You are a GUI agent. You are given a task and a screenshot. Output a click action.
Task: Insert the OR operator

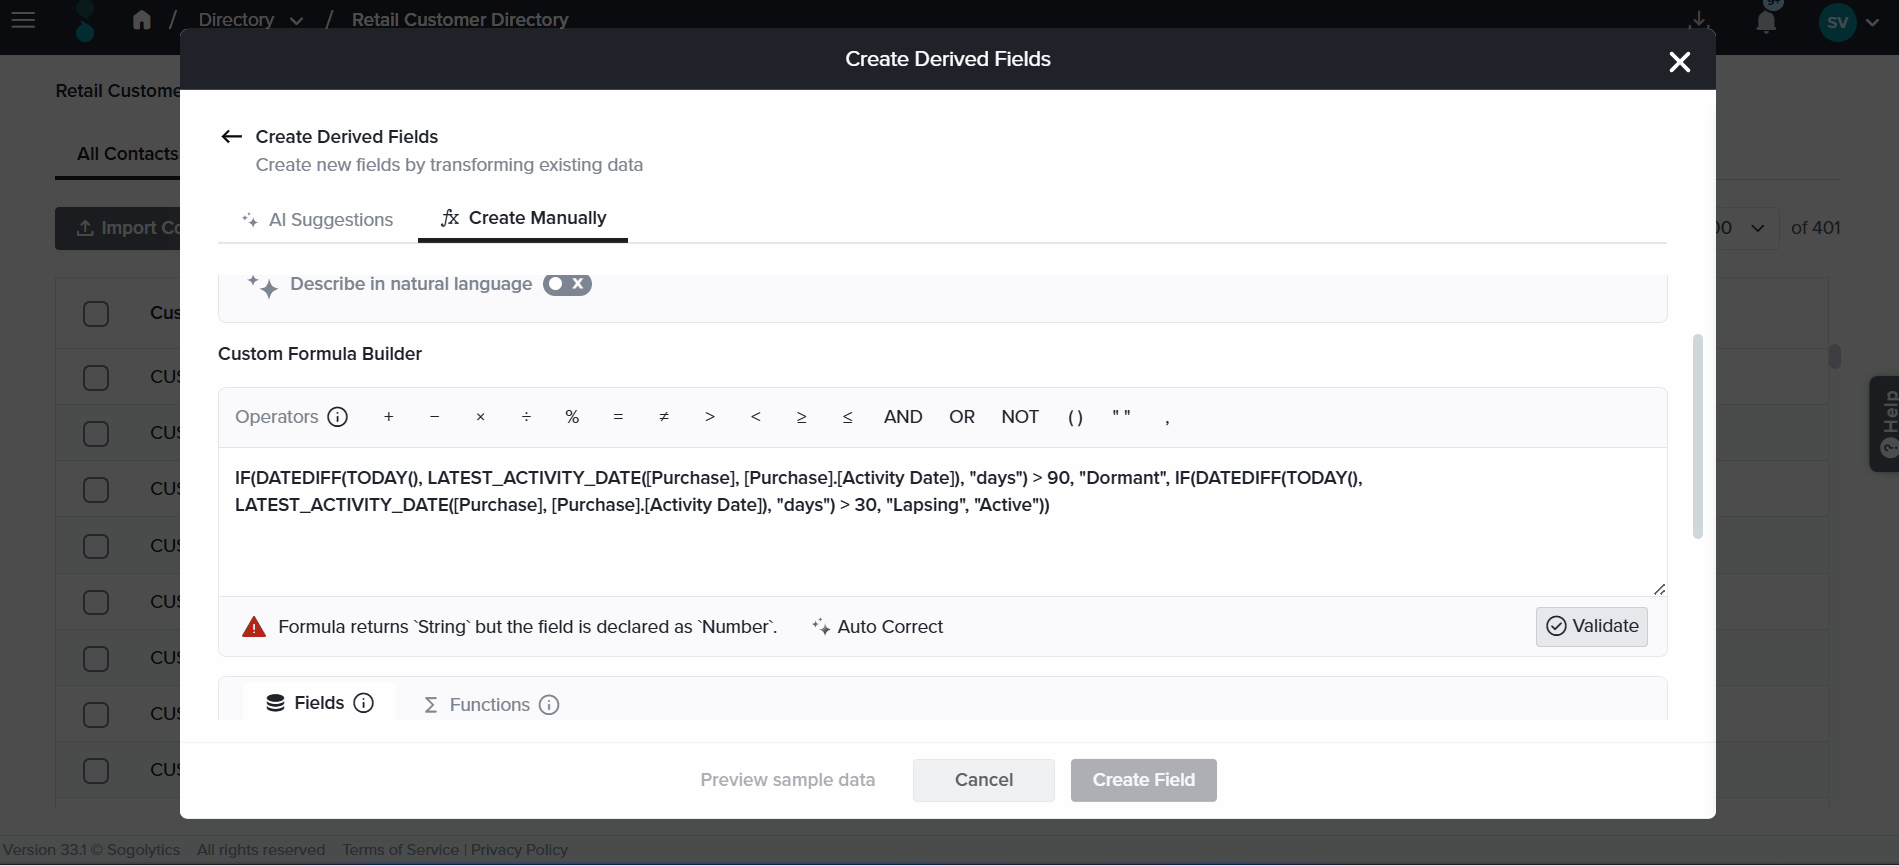[962, 417]
